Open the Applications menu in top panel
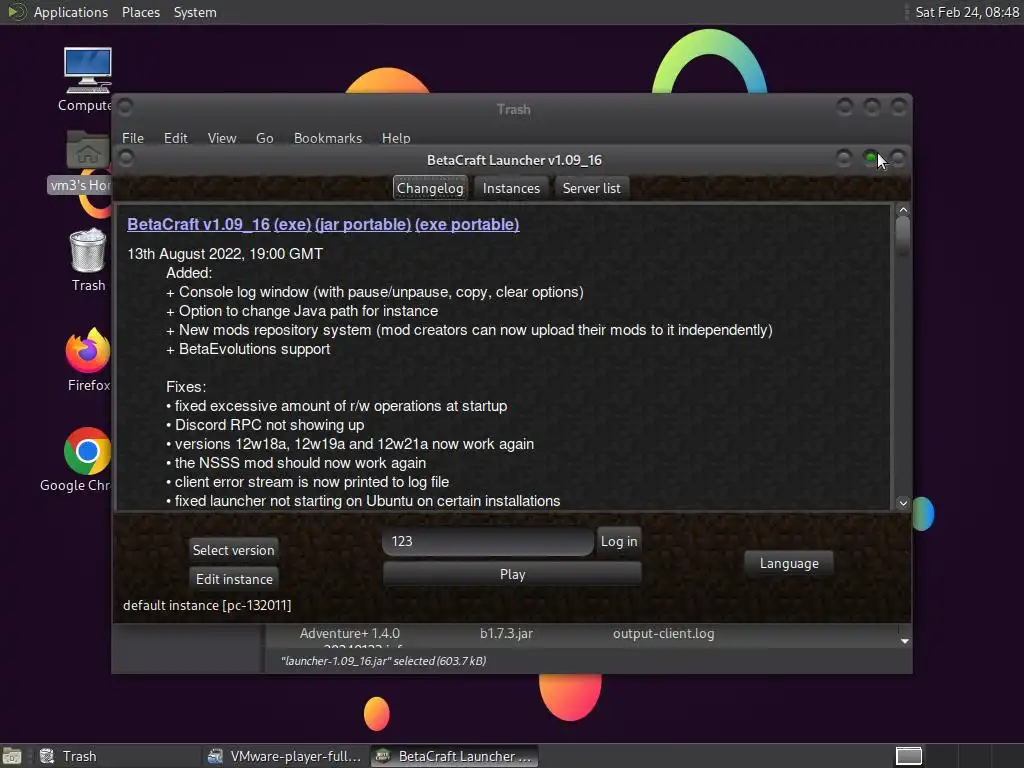The image size is (1024, 768). (x=71, y=12)
